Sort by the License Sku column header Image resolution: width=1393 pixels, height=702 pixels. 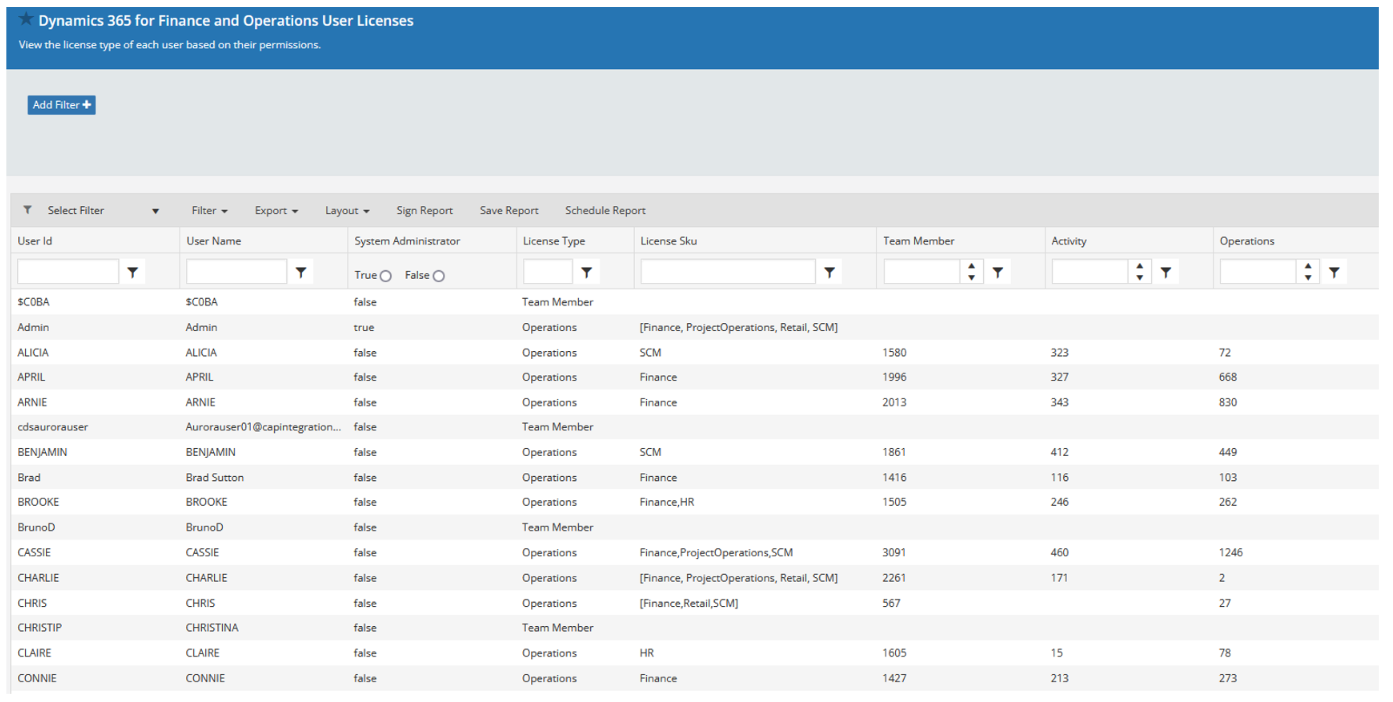(x=668, y=241)
